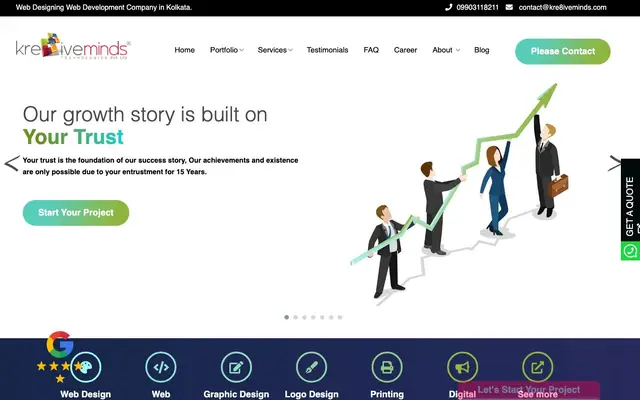Image resolution: width=640 pixels, height=400 pixels.
Task: Expand the Services dropdown menu
Action: (275, 50)
